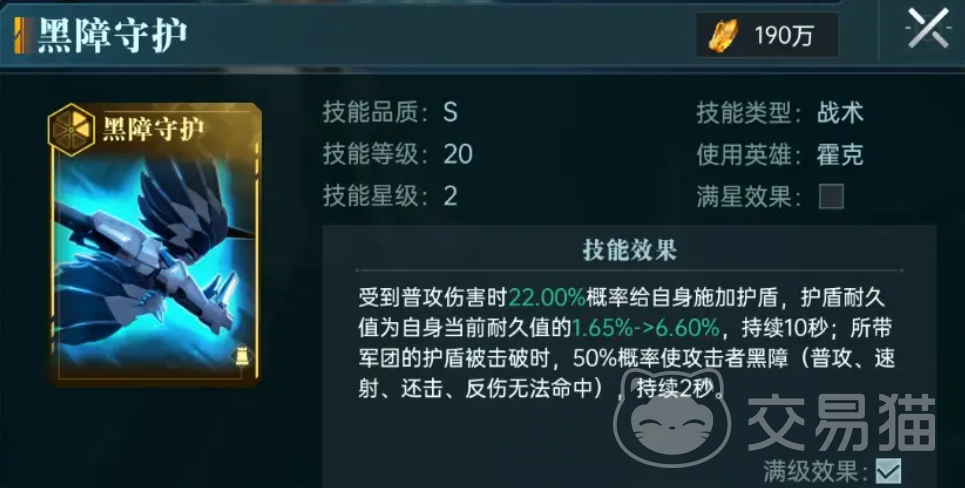Tap the 技能星级 value 2
The width and height of the screenshot is (965, 488).
point(450,196)
